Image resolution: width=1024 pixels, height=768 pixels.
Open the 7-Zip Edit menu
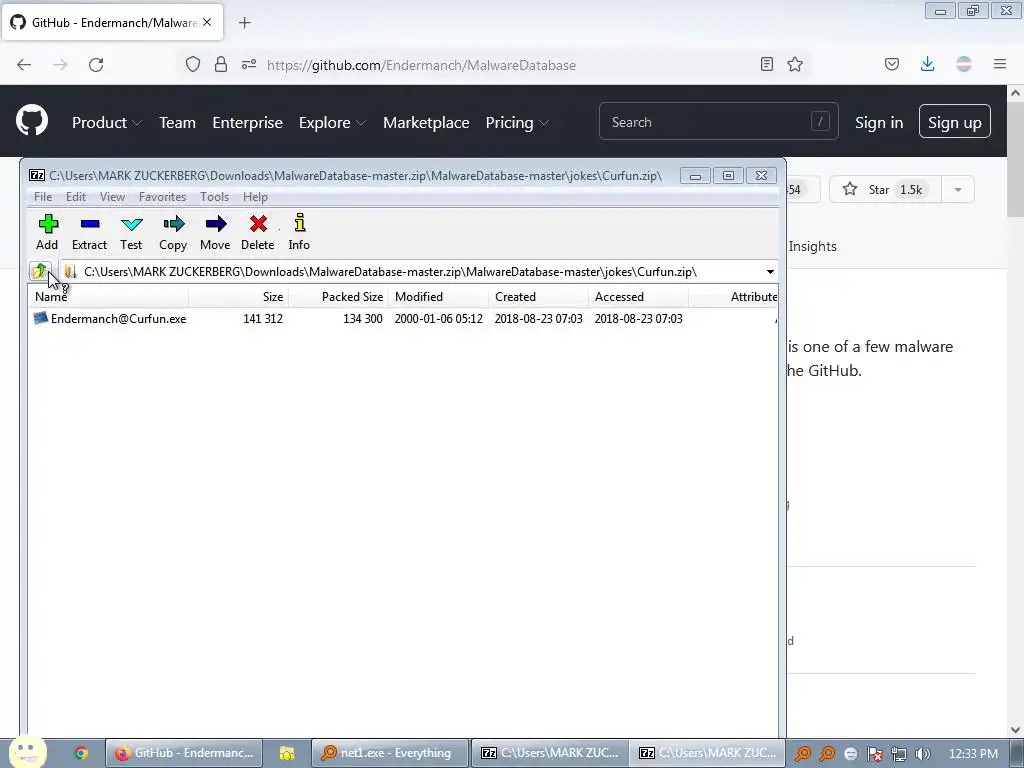tap(76, 197)
